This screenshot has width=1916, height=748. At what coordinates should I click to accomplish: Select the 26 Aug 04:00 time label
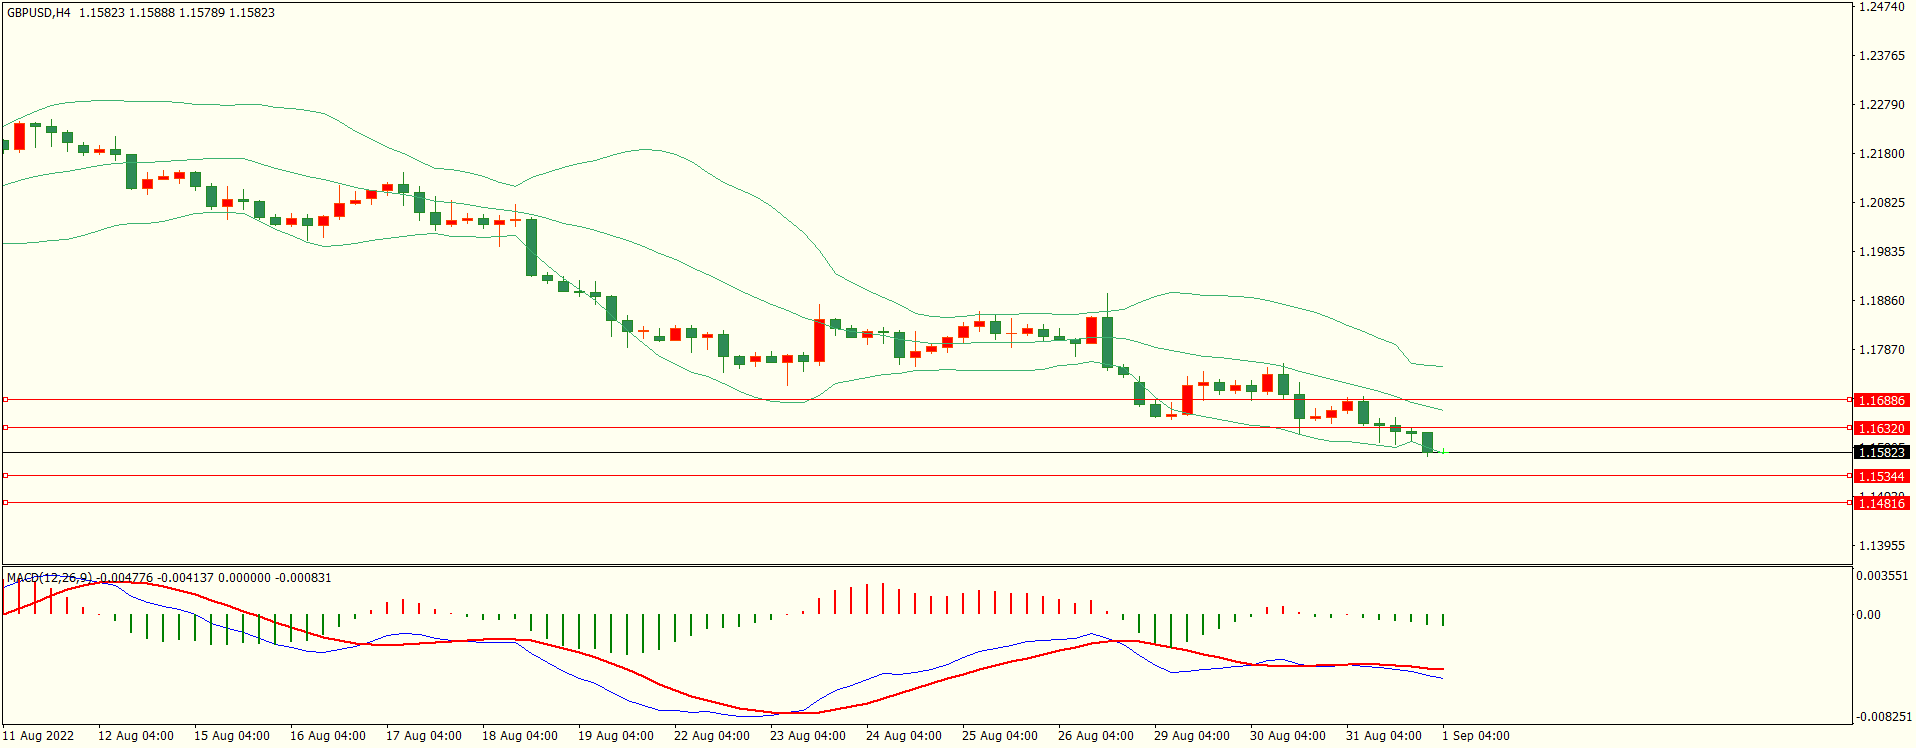(x=1095, y=736)
